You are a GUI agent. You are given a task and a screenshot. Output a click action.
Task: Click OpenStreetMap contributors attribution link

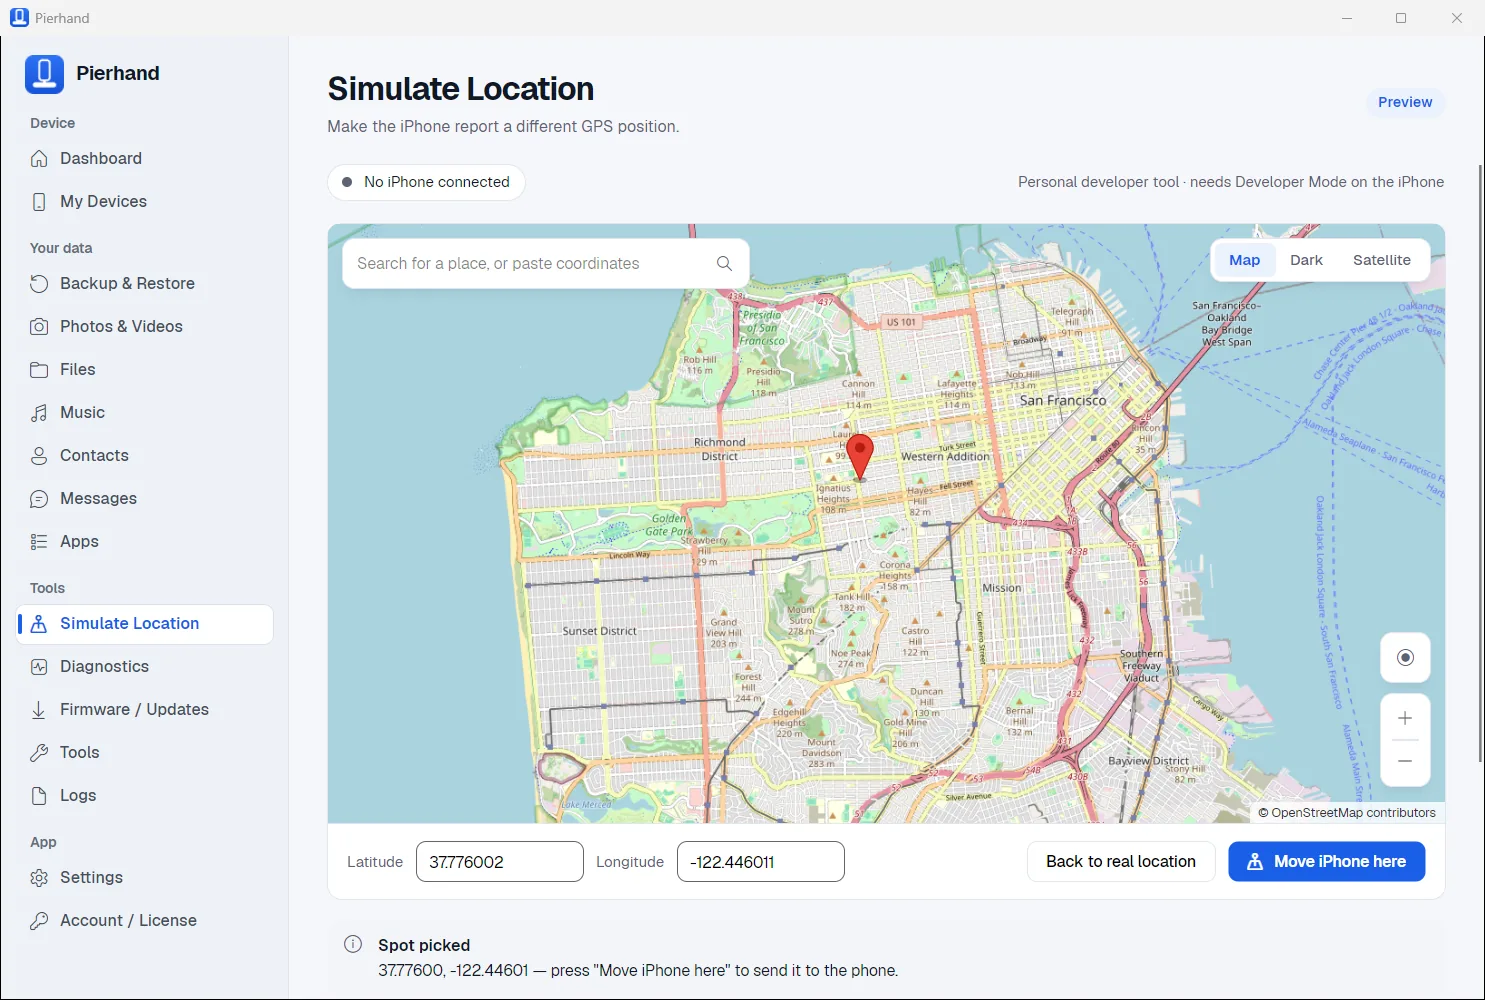(1347, 813)
